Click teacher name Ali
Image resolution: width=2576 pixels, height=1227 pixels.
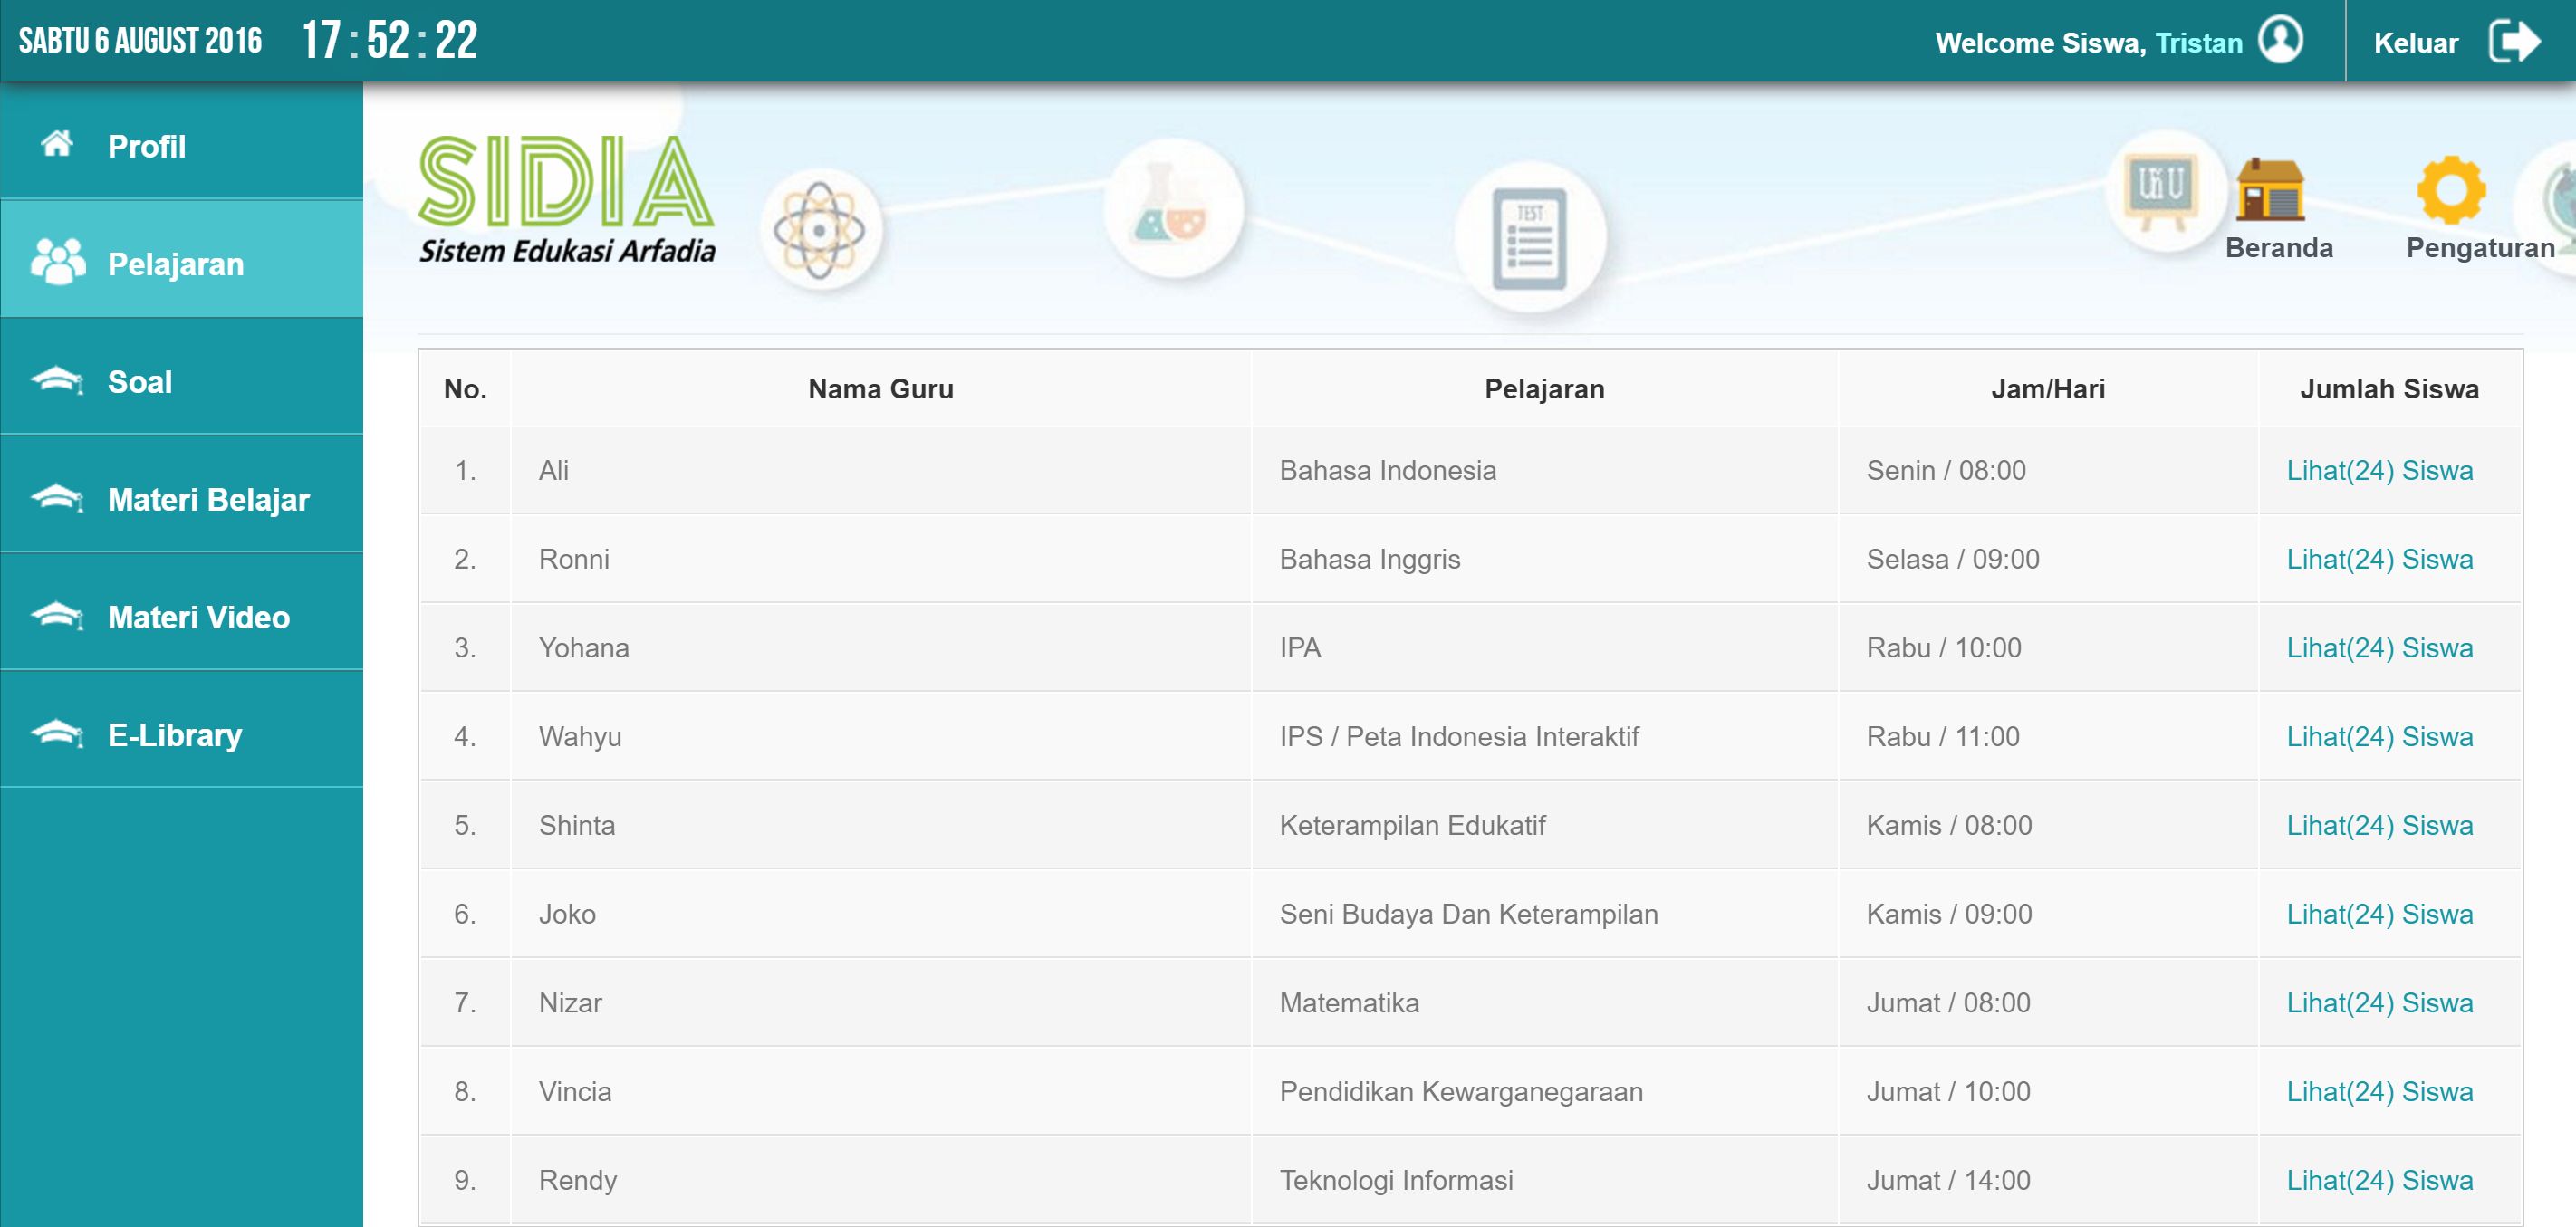point(553,471)
